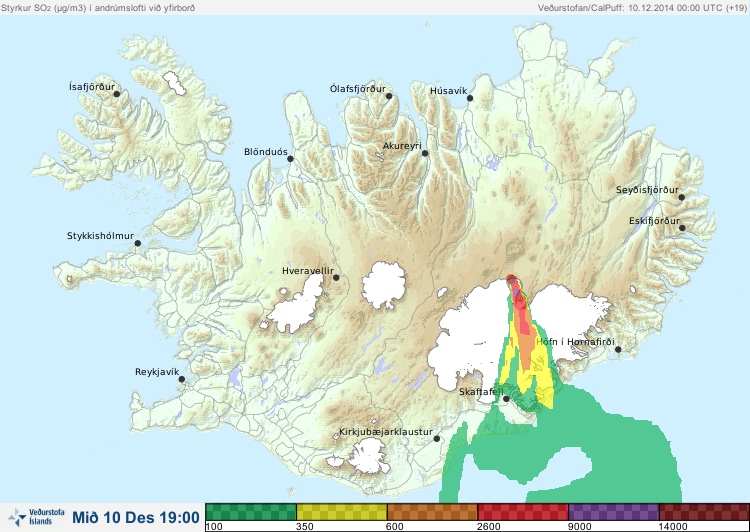Click the dark red 14000 legend swatch
Image resolution: width=750 pixels, height=532 pixels.
(704, 512)
